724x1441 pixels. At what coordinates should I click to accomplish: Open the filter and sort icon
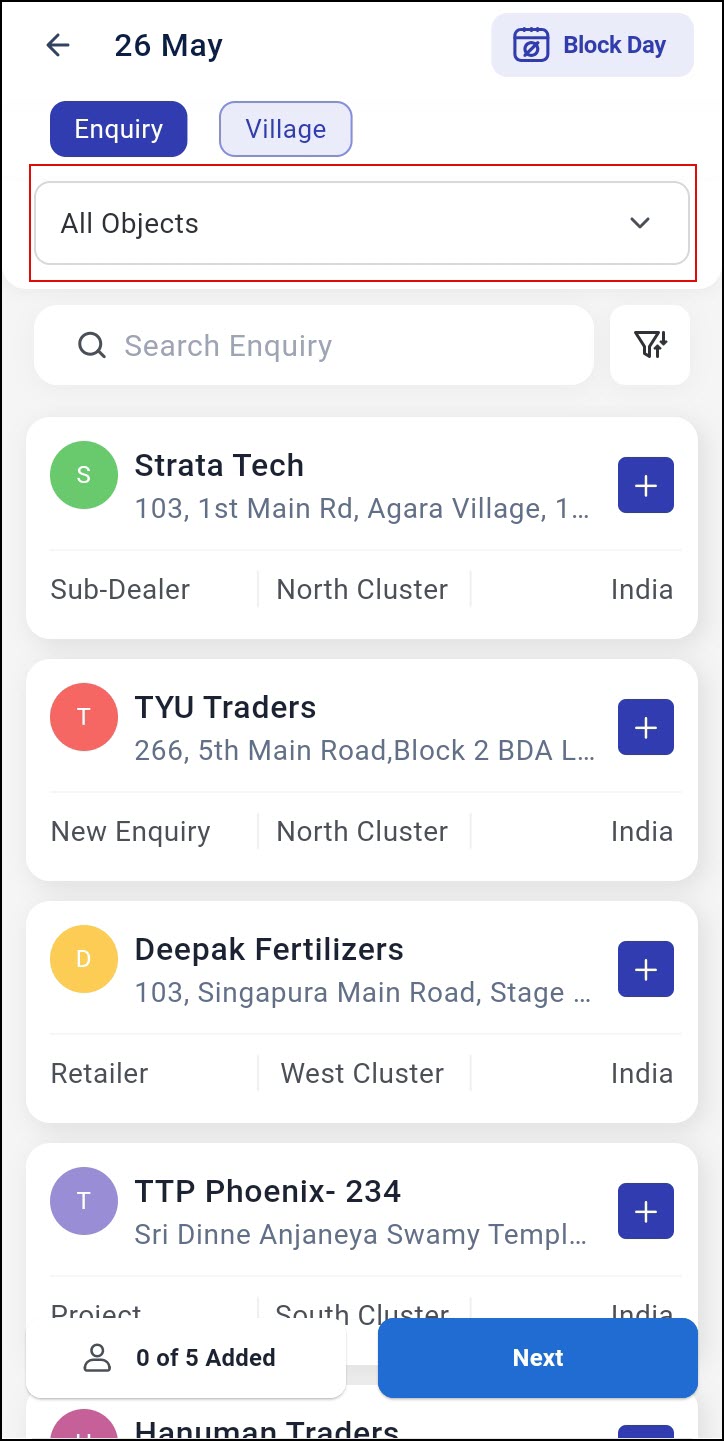(650, 345)
